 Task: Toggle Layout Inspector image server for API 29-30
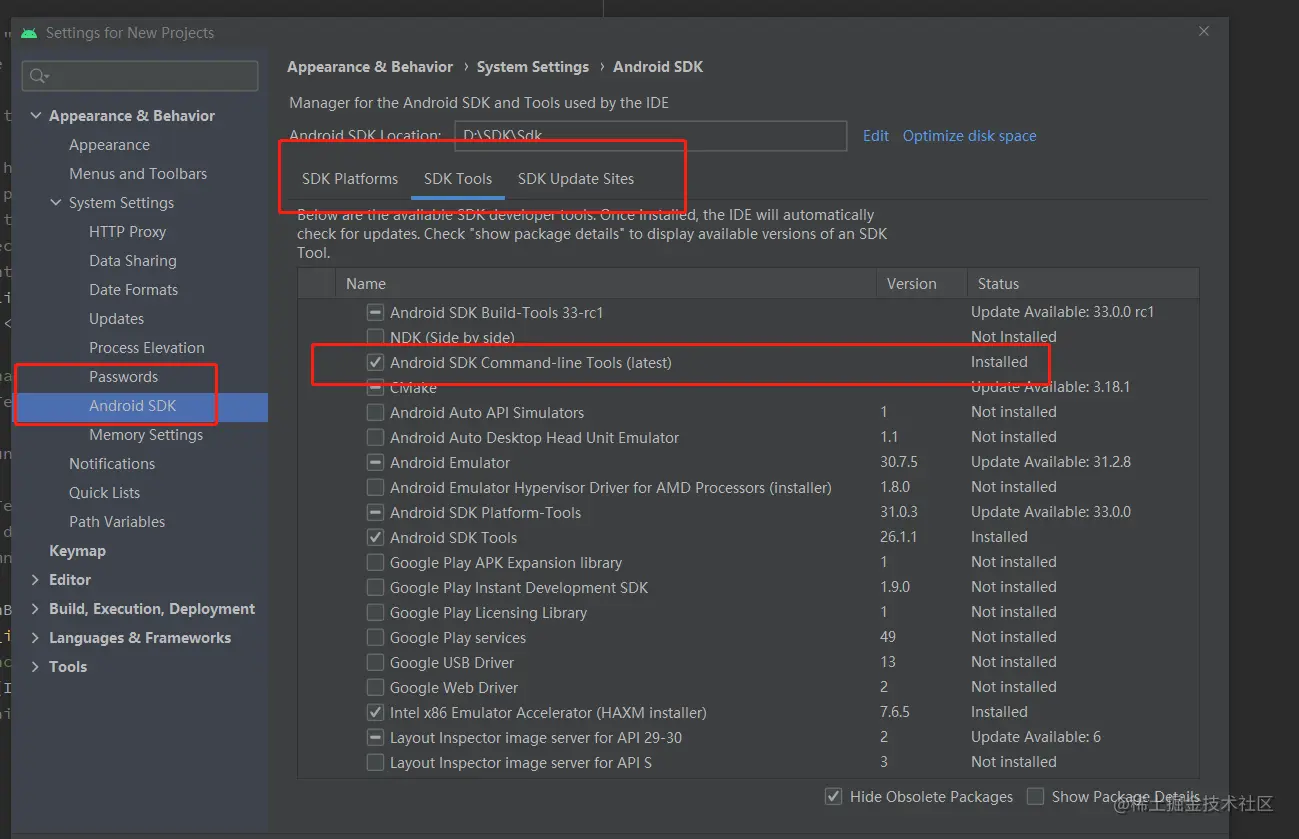click(x=375, y=737)
